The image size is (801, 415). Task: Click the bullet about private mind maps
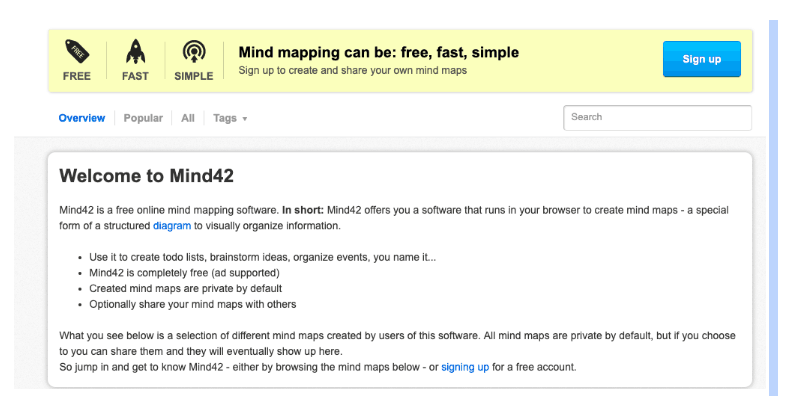coord(185,288)
